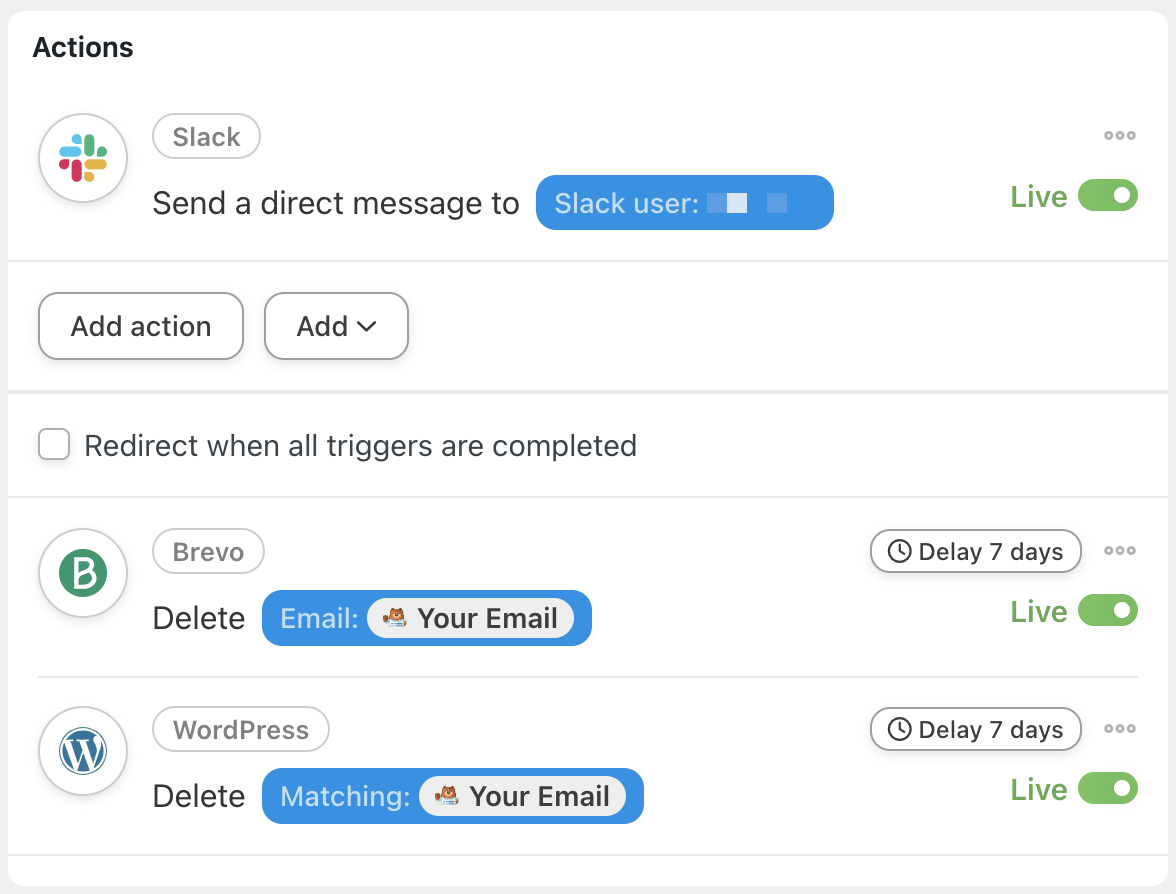The height and width of the screenshot is (894, 1176).
Task: Open the WordPress action three-dot menu
Action: [x=1119, y=729]
